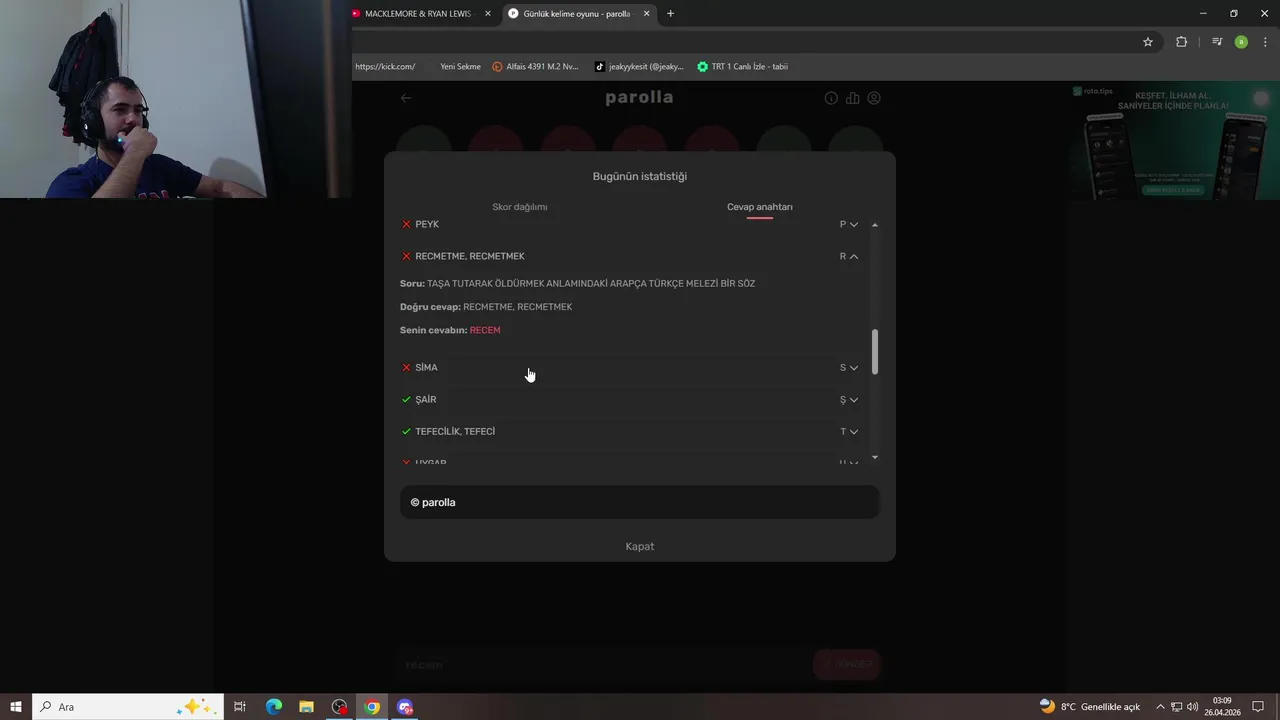Open File Explorer from the taskbar
The image size is (1280, 720).
(x=307, y=707)
